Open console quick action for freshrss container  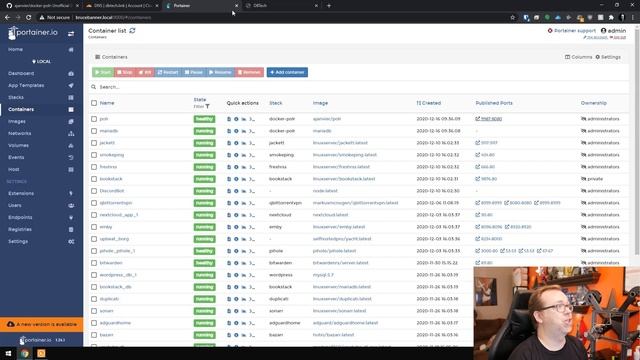tap(252, 167)
